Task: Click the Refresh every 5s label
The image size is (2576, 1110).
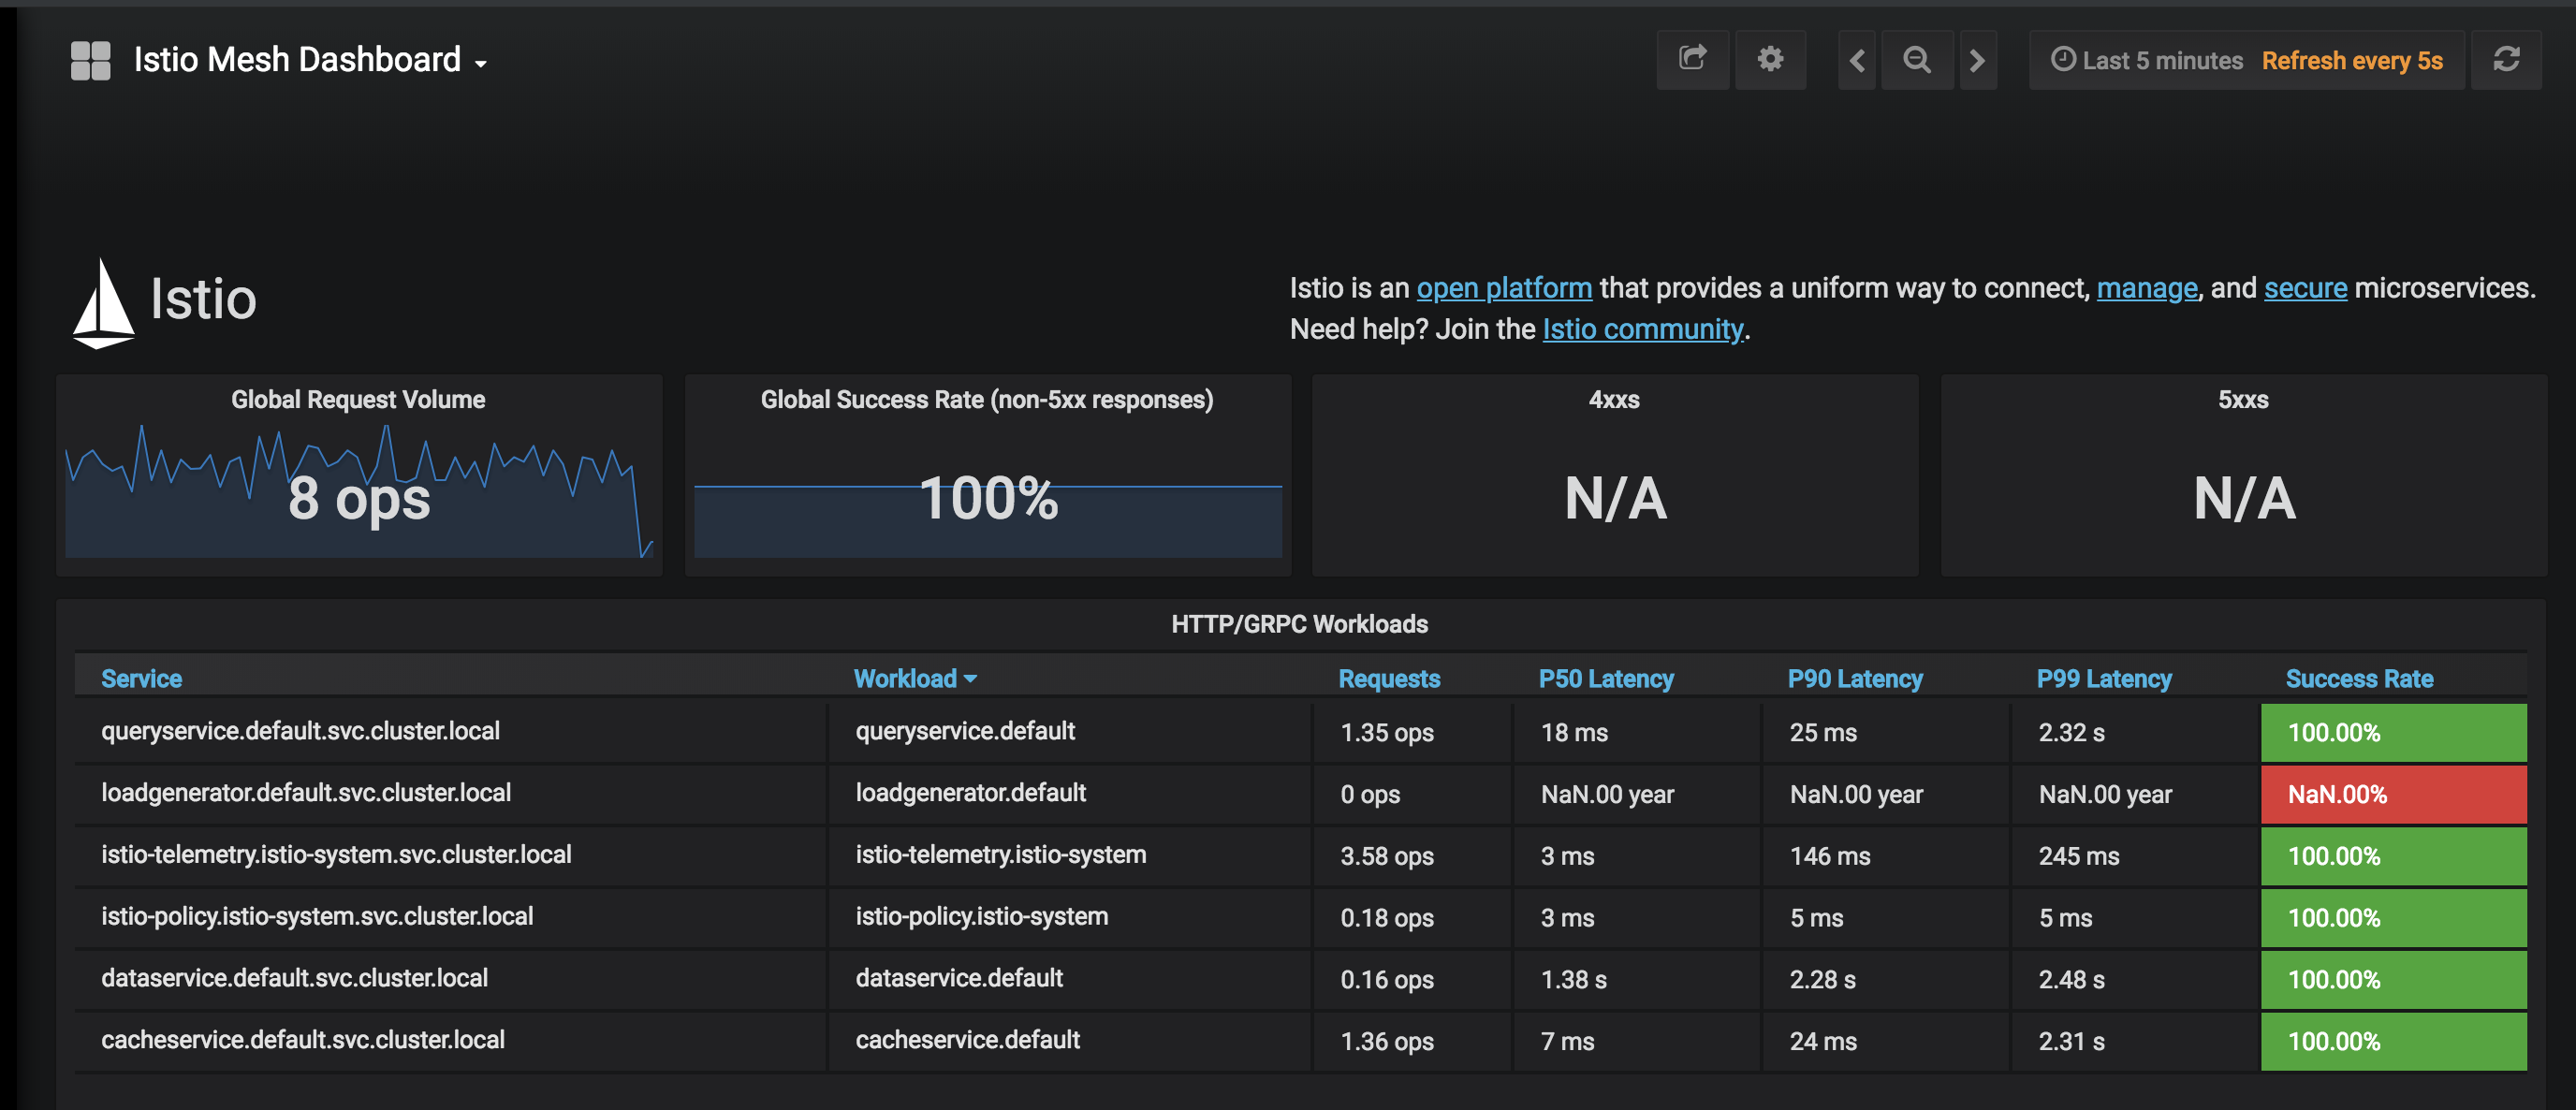Action: [x=2352, y=61]
